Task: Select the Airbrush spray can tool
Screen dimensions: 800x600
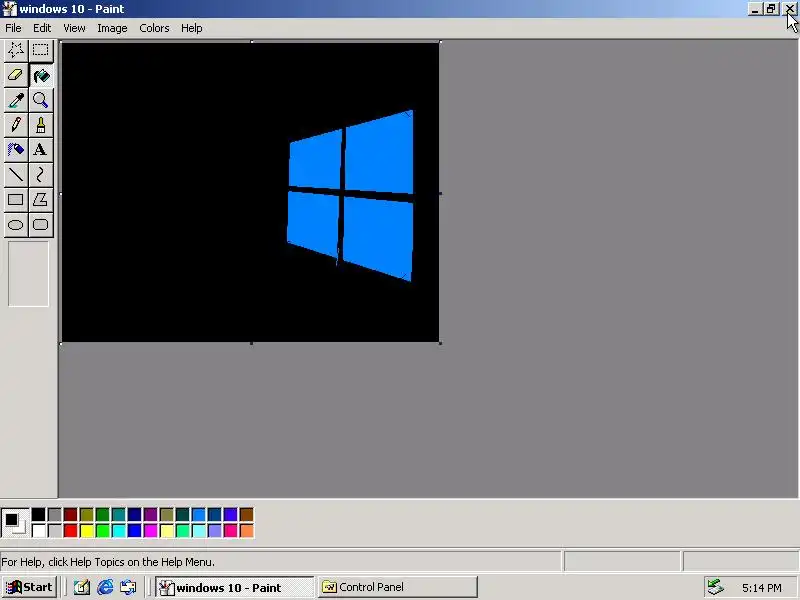Action: click(x=15, y=150)
